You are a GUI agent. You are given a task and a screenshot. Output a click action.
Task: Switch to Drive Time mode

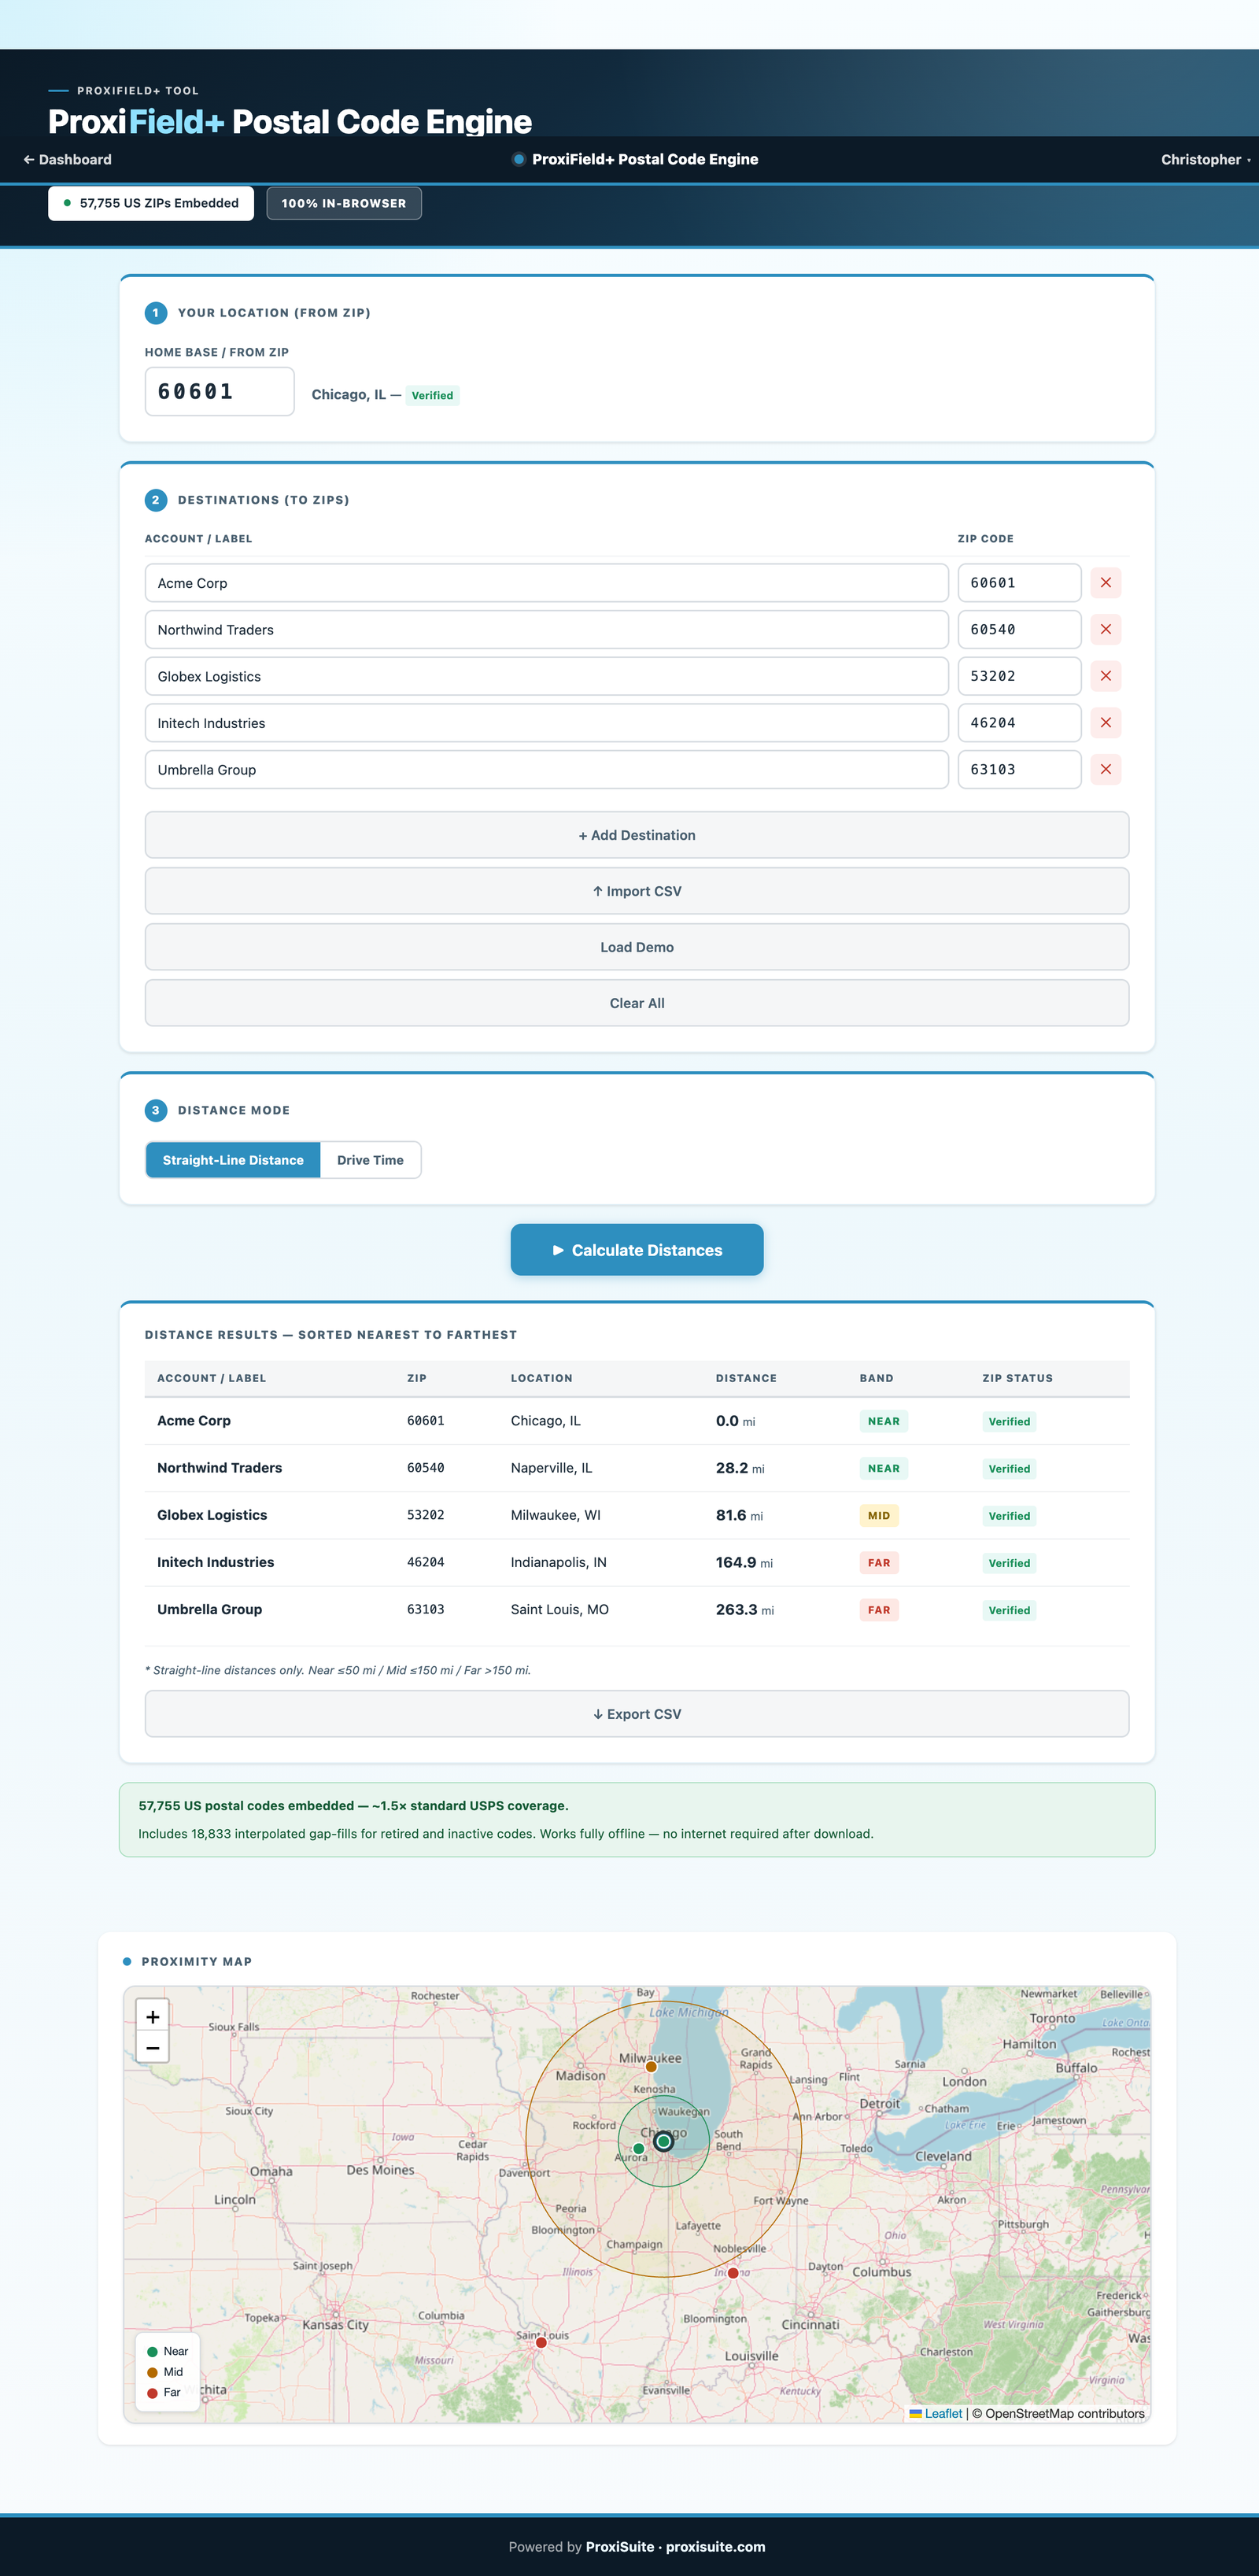(x=370, y=1160)
